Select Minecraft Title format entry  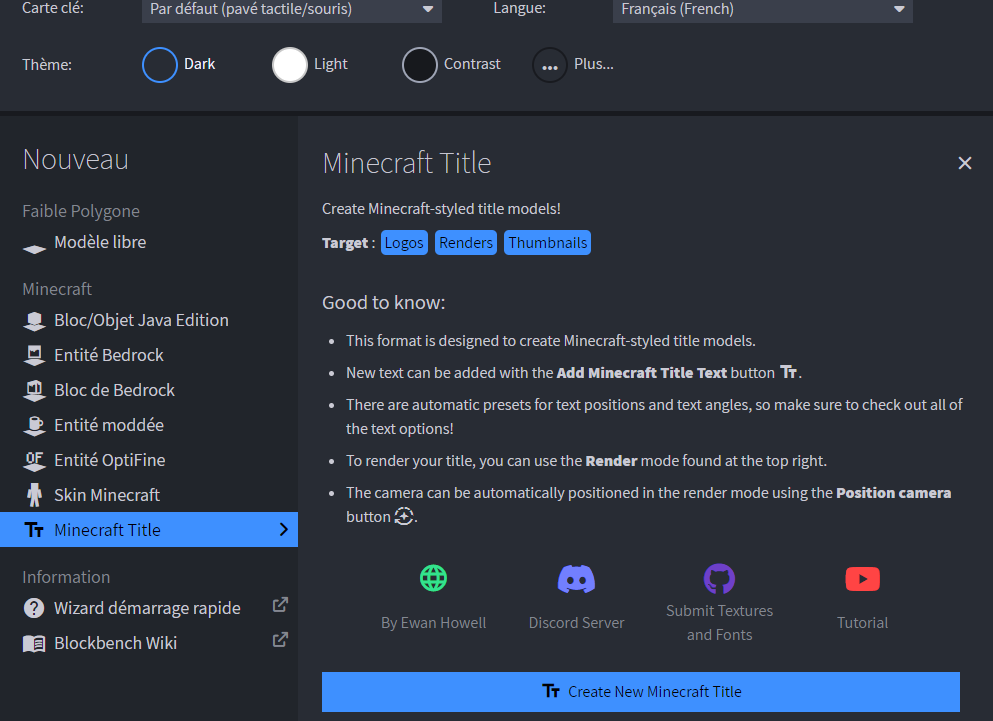tap(149, 530)
